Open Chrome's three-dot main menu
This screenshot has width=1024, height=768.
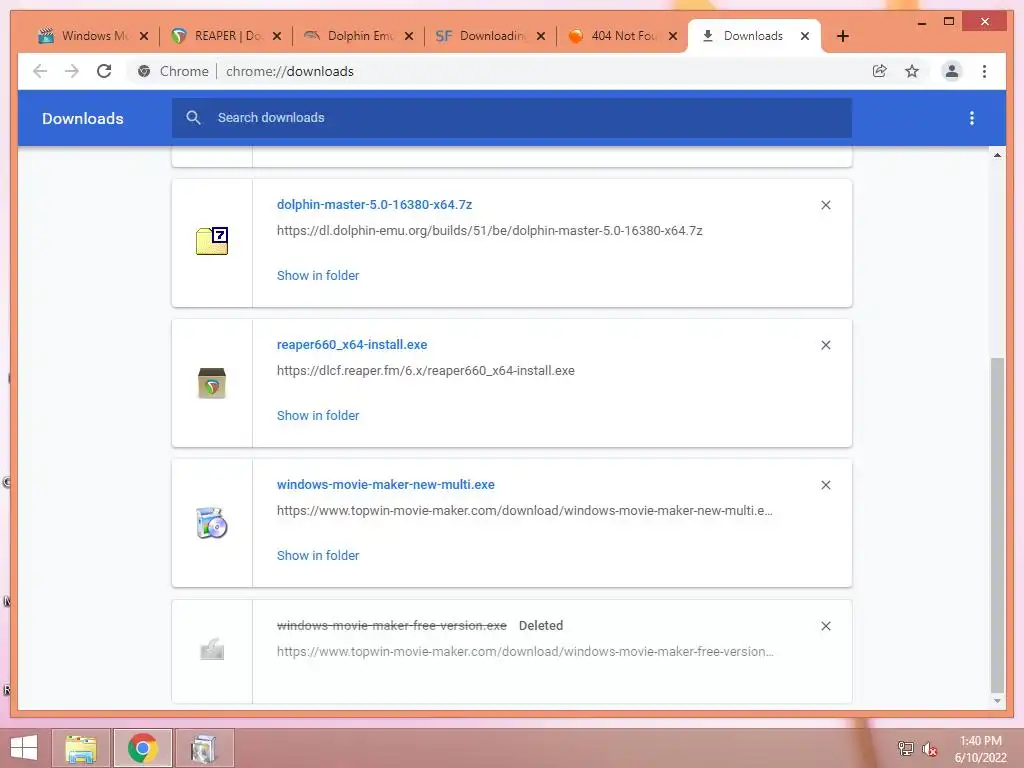click(984, 71)
